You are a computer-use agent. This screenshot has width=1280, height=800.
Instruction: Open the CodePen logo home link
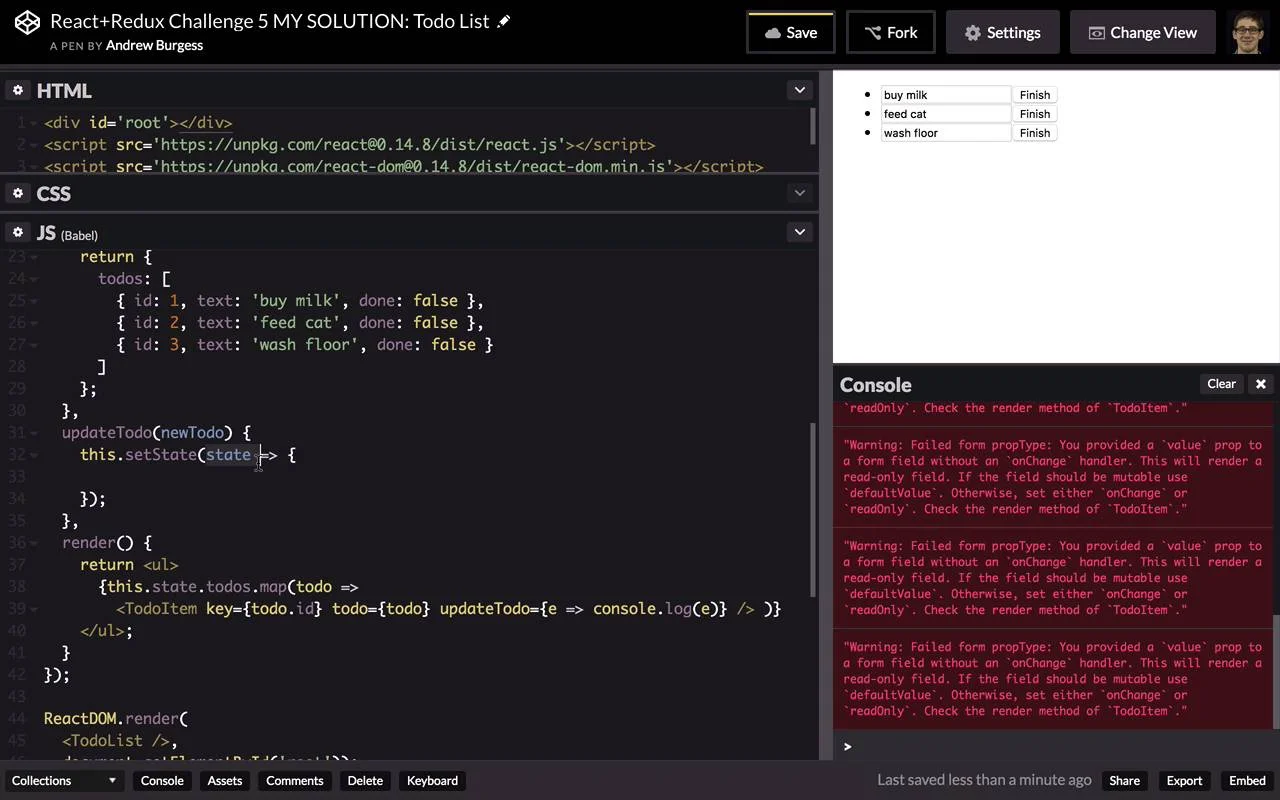click(x=27, y=22)
